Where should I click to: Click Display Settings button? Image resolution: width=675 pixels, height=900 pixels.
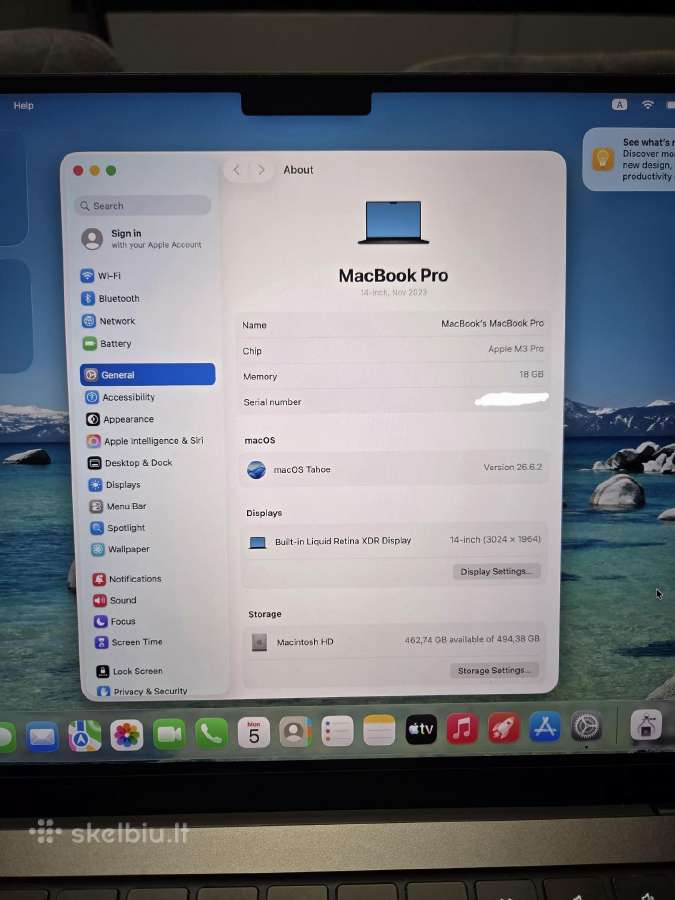tap(496, 571)
